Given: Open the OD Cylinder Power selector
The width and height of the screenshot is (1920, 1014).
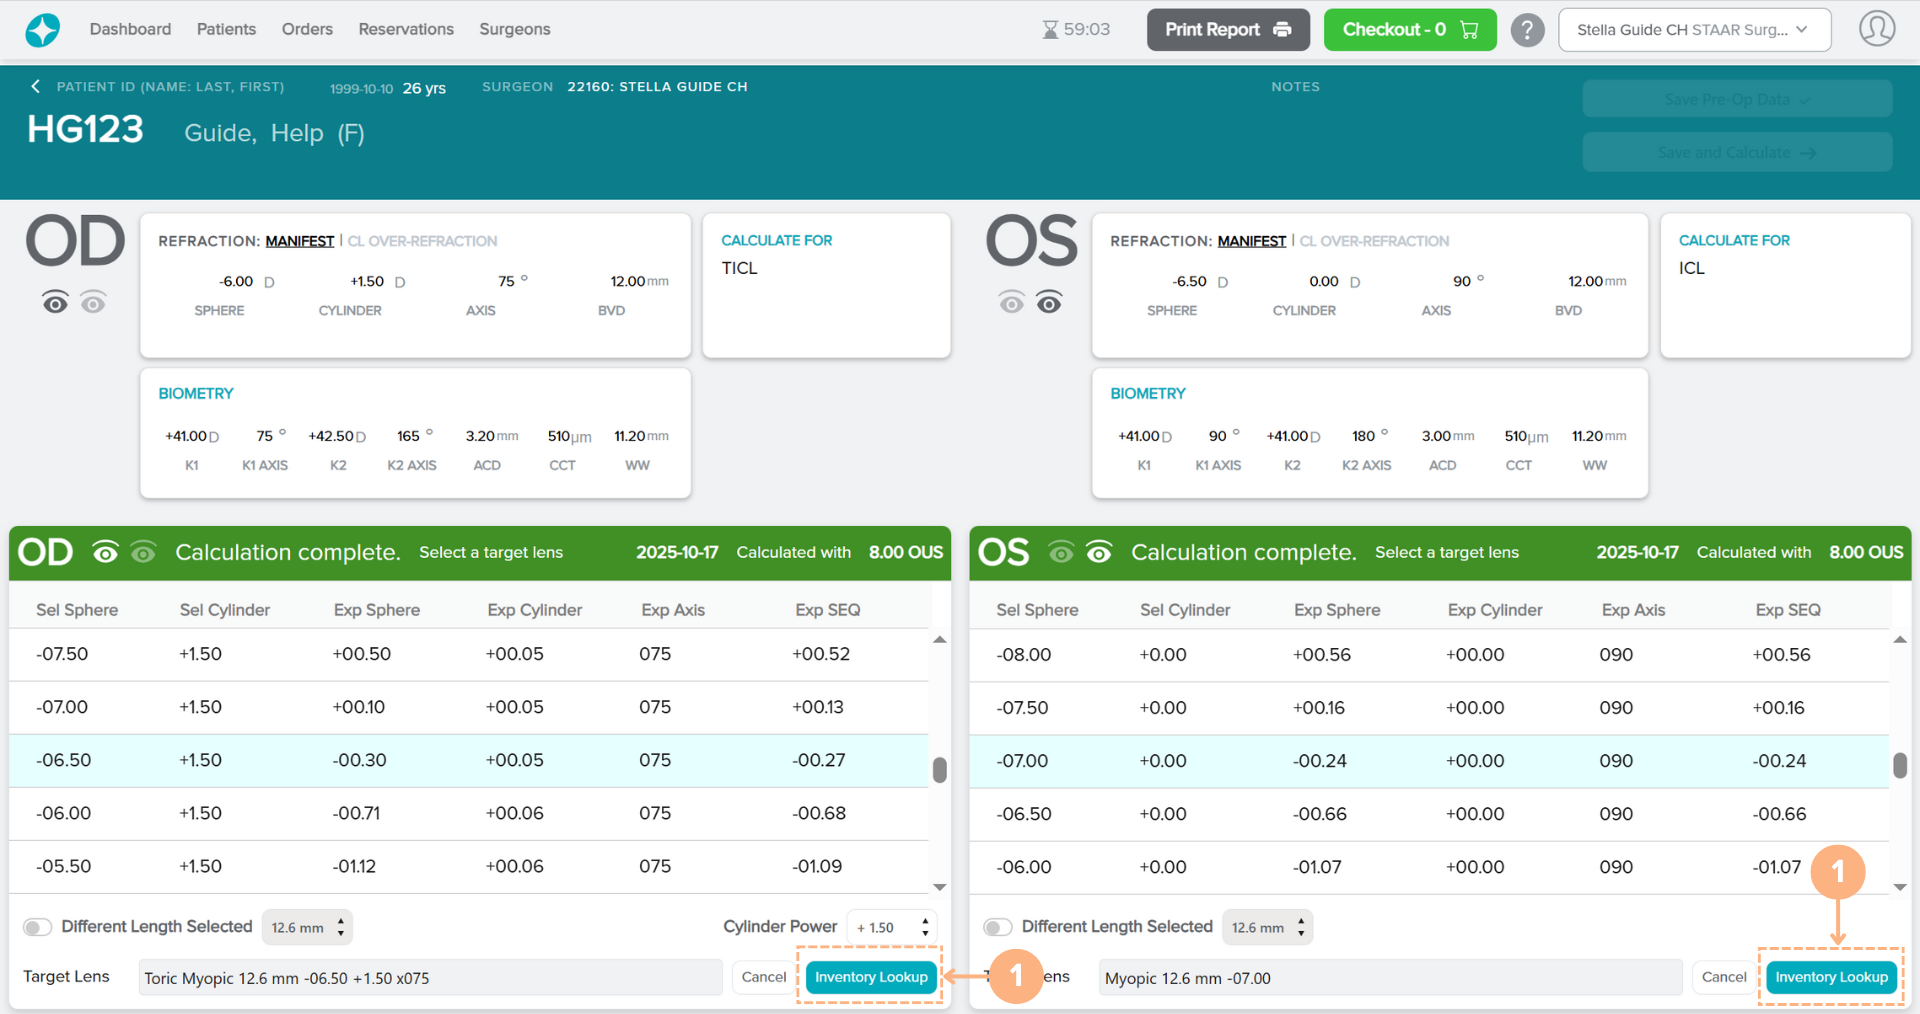Looking at the screenshot, I should (891, 927).
